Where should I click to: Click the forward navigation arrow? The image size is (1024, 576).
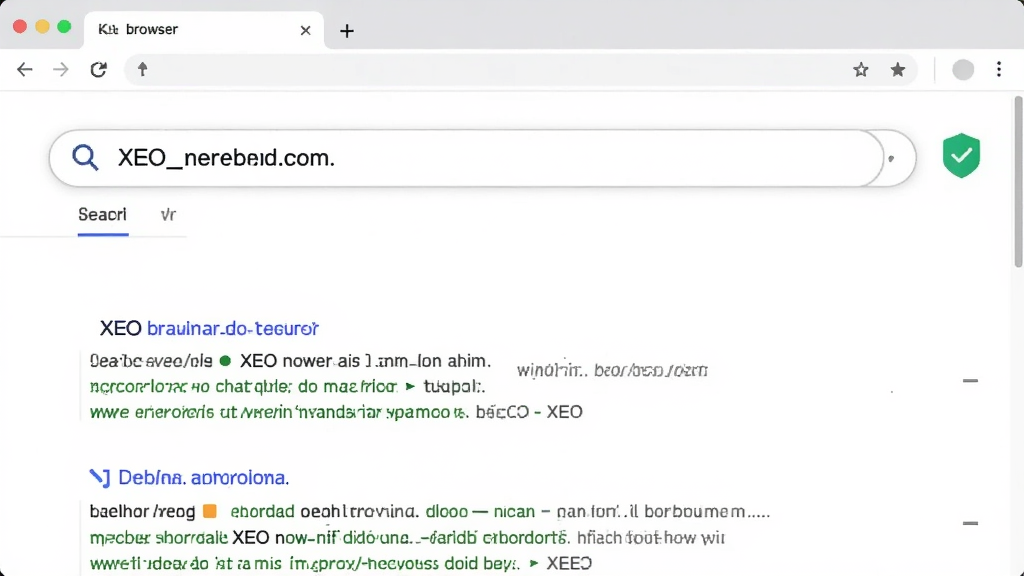pos(61,69)
